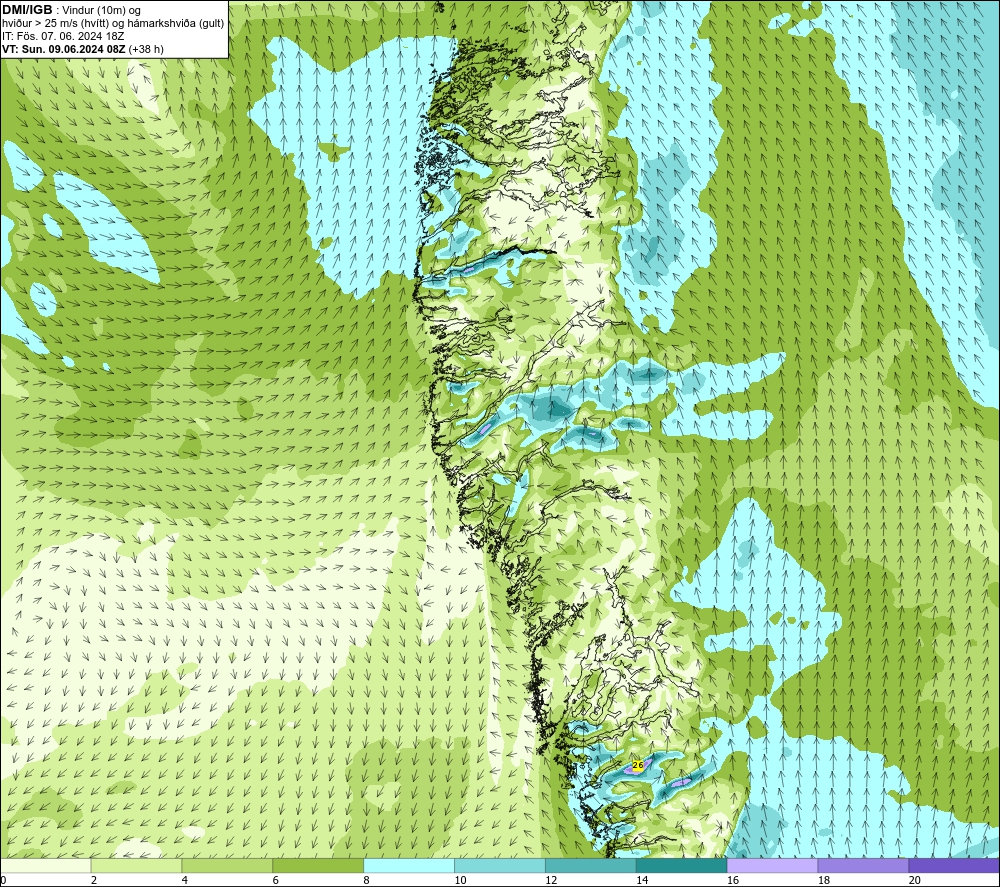The width and height of the screenshot is (1000, 887).
Task: Click the 14–16 m/s dark teal swatch
Action: click(682, 865)
